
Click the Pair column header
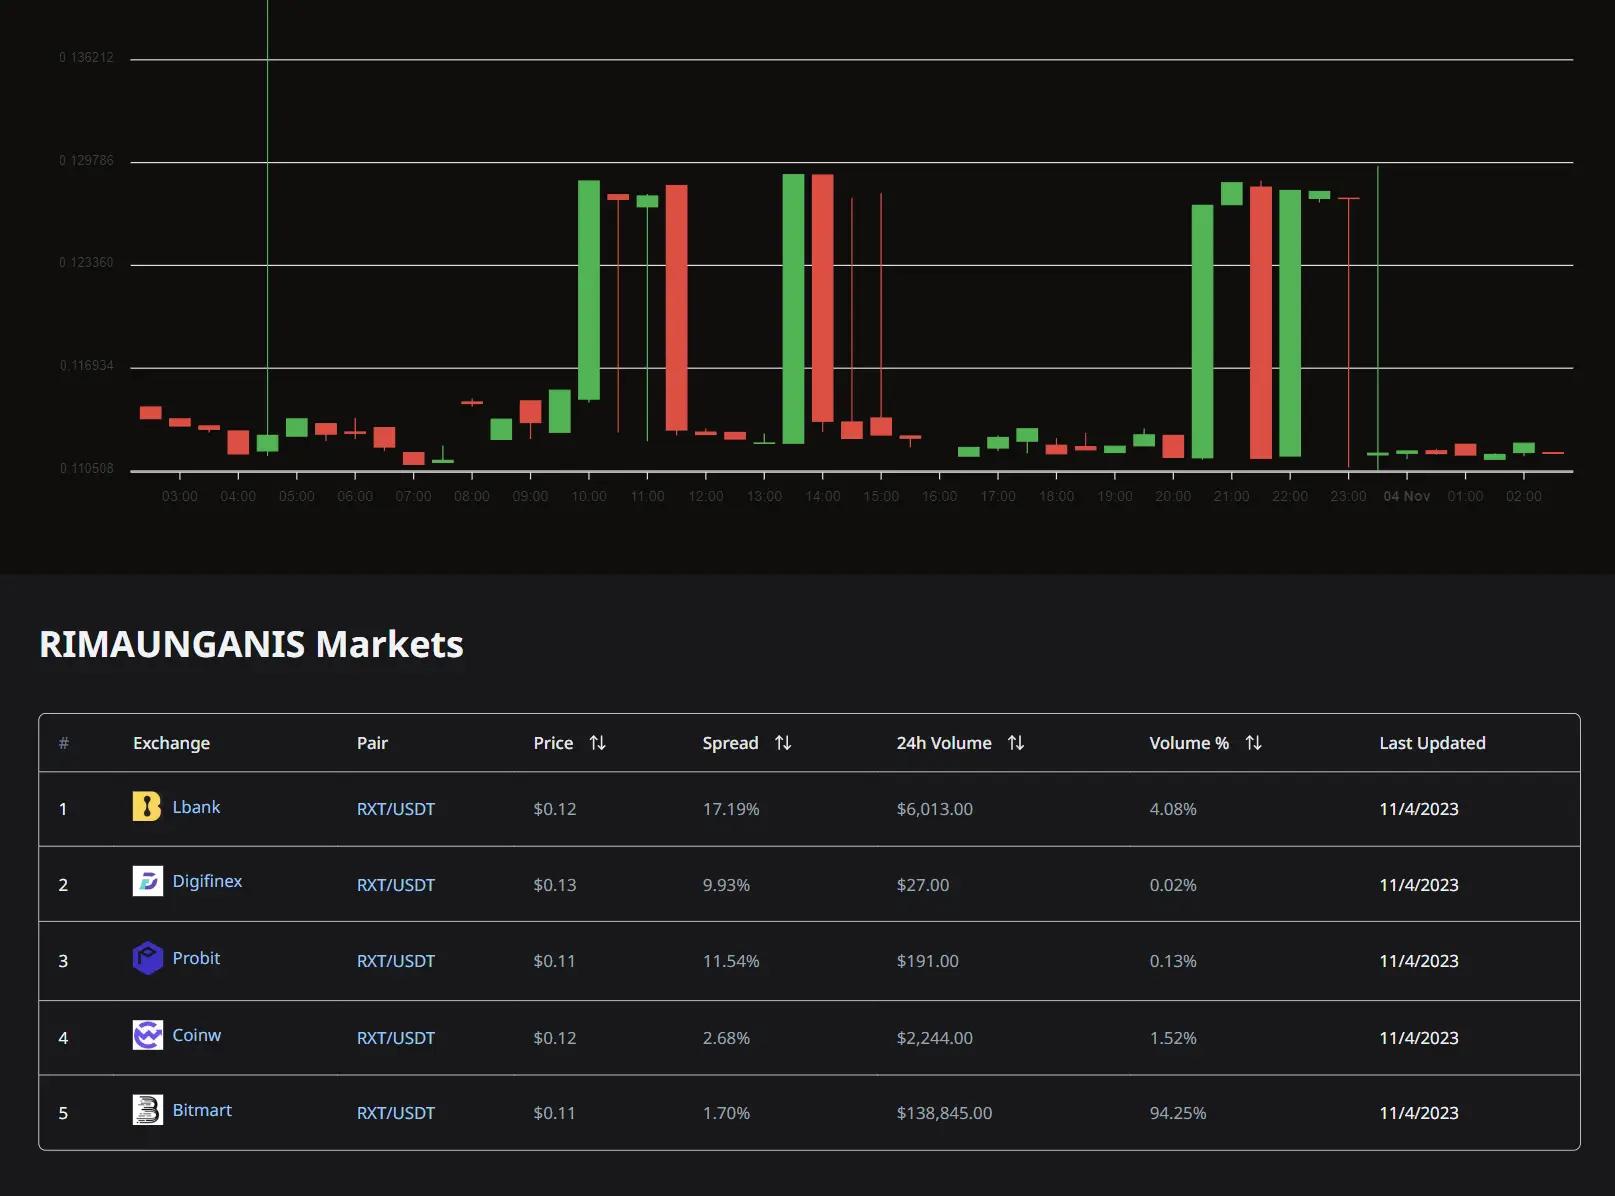coord(372,743)
